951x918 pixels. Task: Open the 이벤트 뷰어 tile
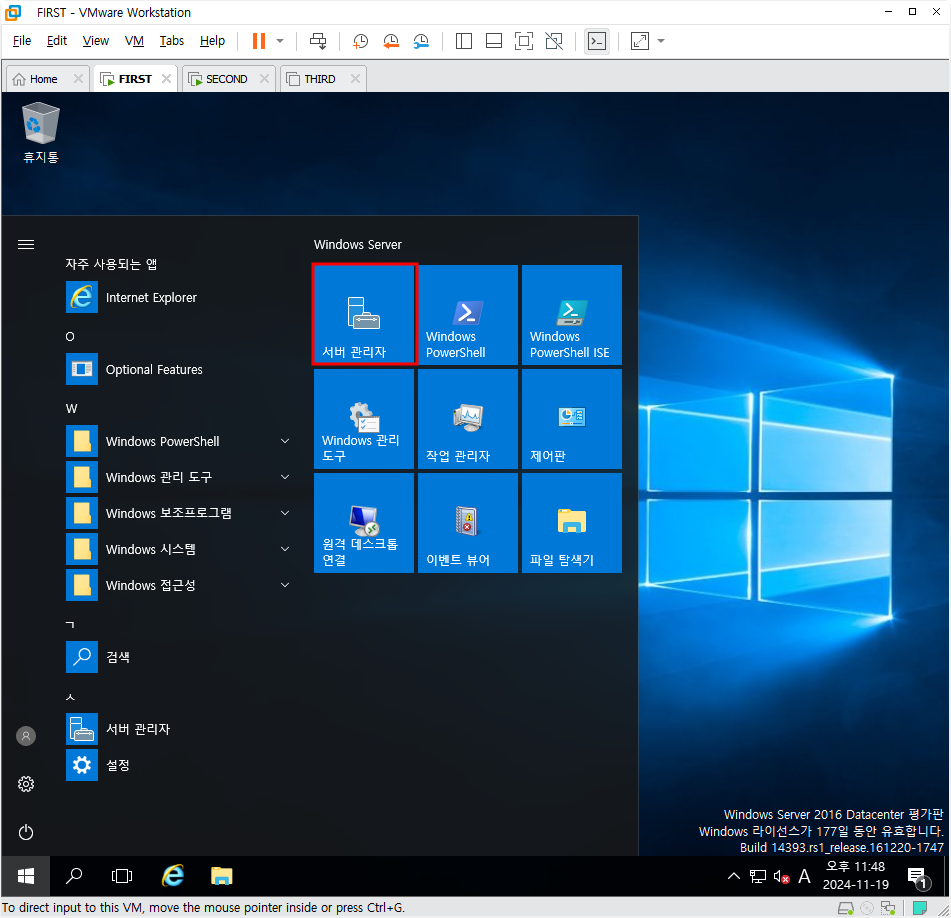tap(468, 523)
